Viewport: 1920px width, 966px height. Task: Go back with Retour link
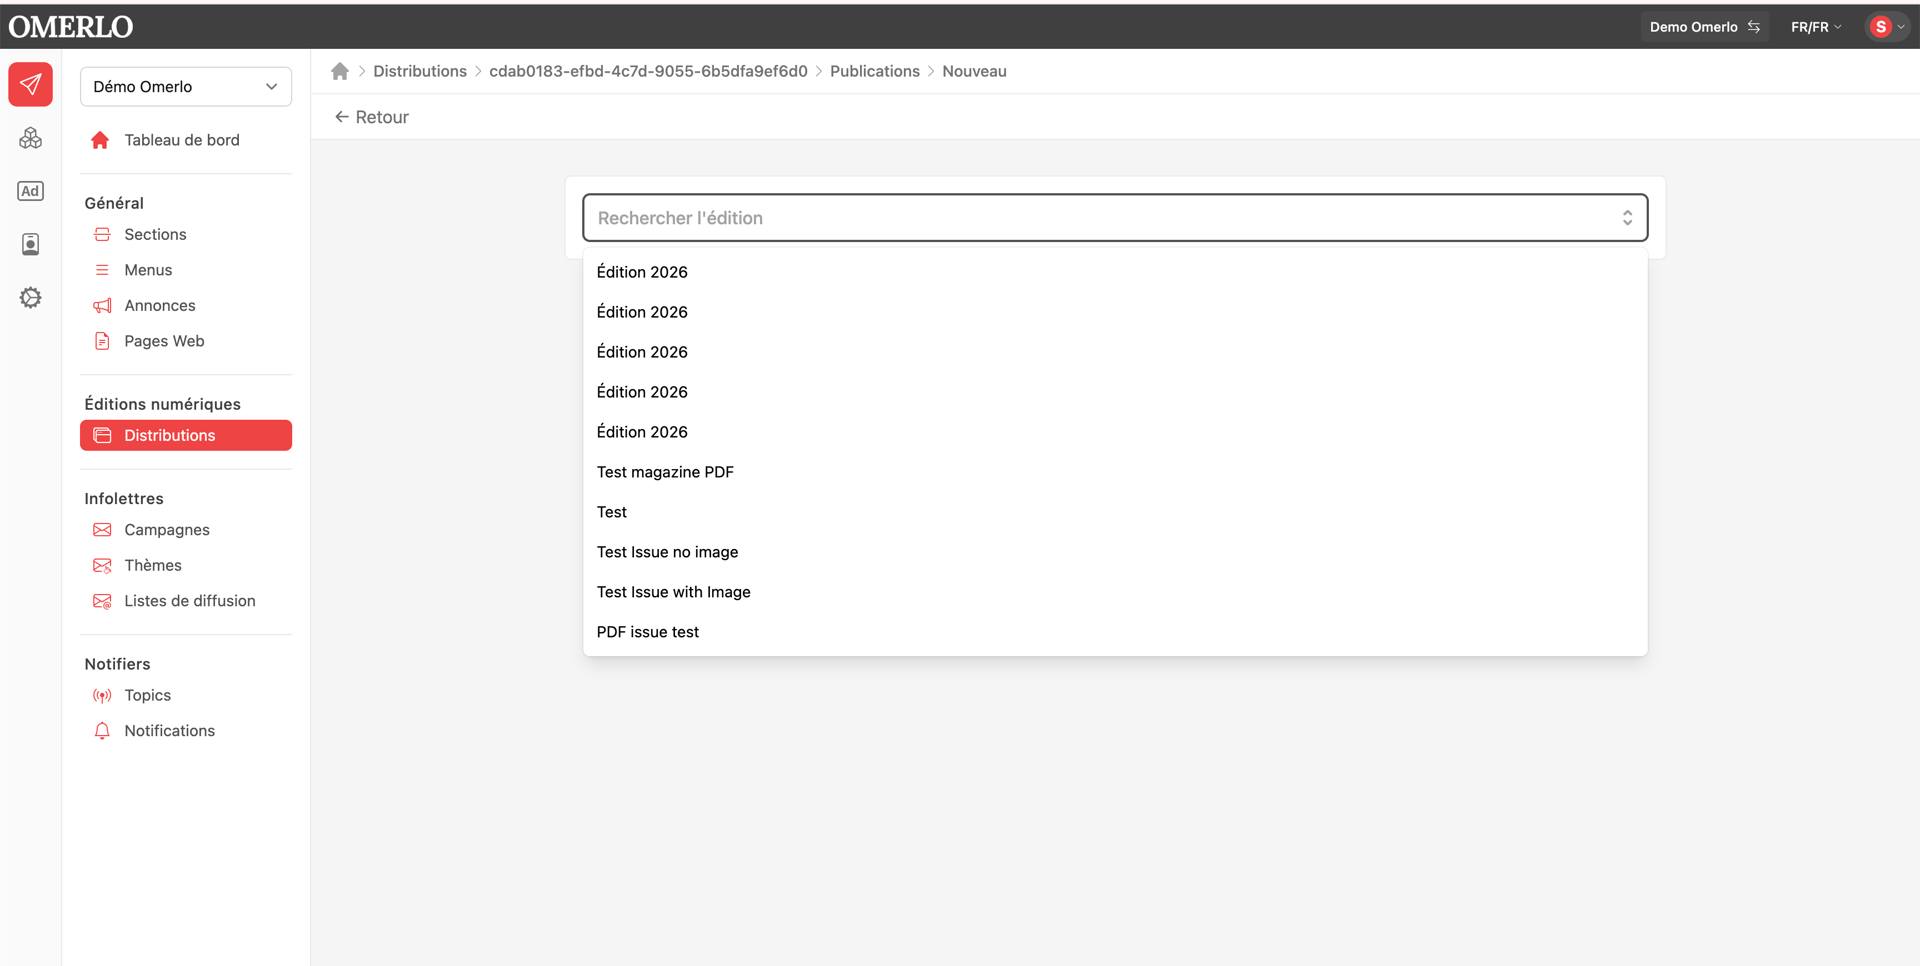(x=371, y=117)
